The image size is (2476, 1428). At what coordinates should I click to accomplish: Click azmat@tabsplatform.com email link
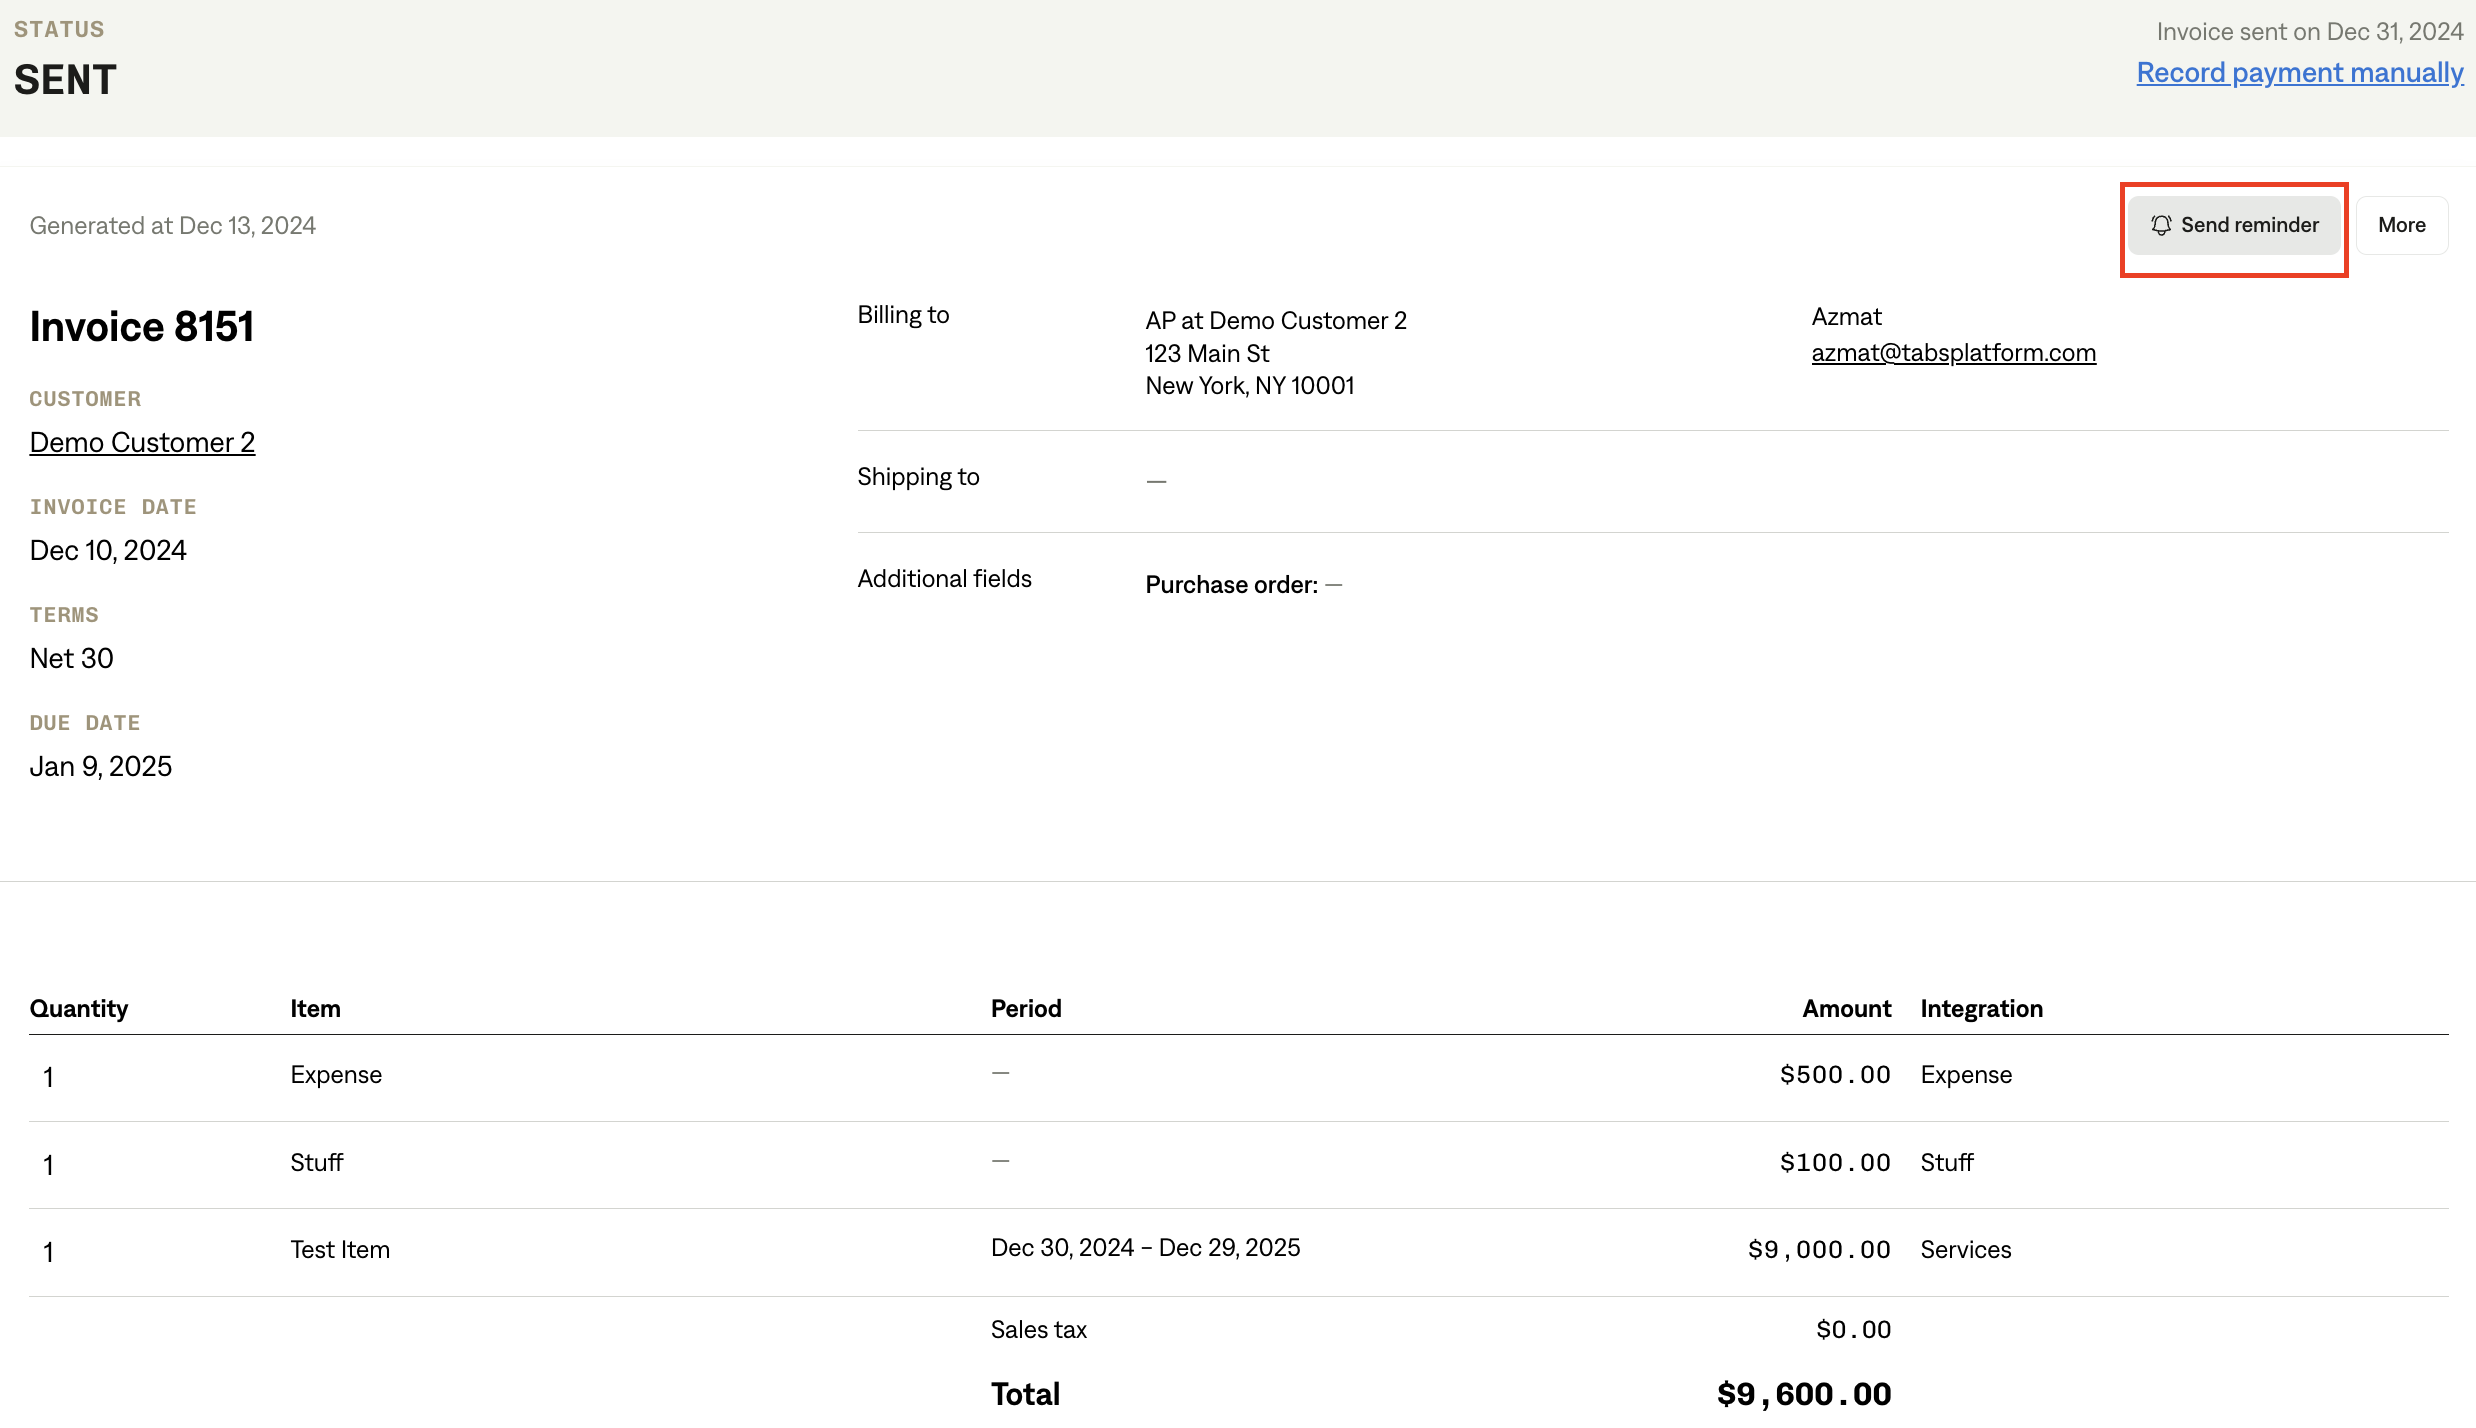(1953, 353)
